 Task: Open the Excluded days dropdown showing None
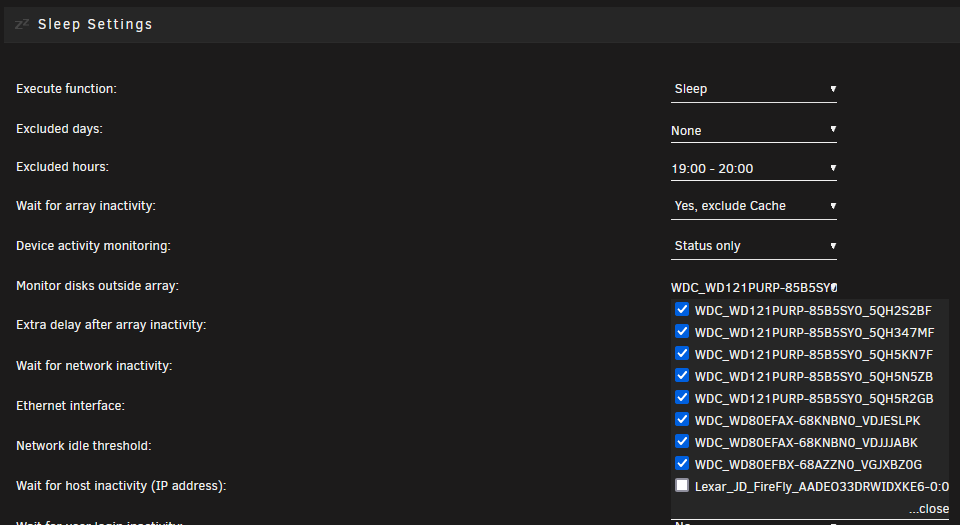(x=754, y=130)
